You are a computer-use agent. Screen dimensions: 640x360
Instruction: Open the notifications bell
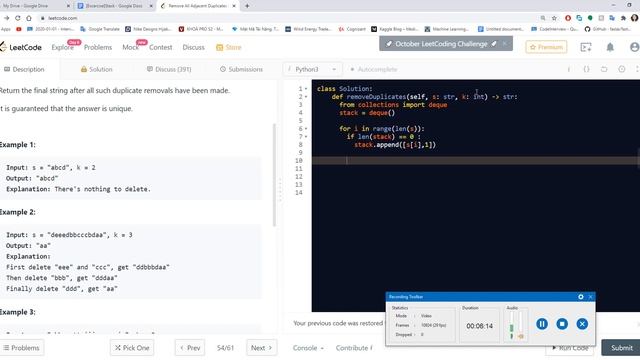tap(610, 47)
